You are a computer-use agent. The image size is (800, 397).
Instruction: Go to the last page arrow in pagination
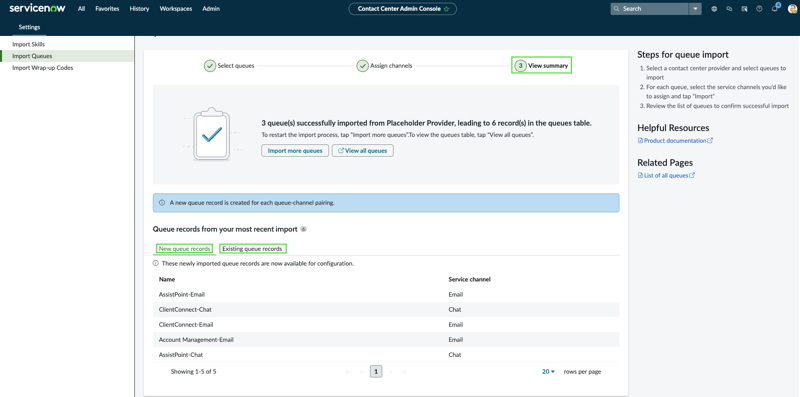tap(405, 371)
